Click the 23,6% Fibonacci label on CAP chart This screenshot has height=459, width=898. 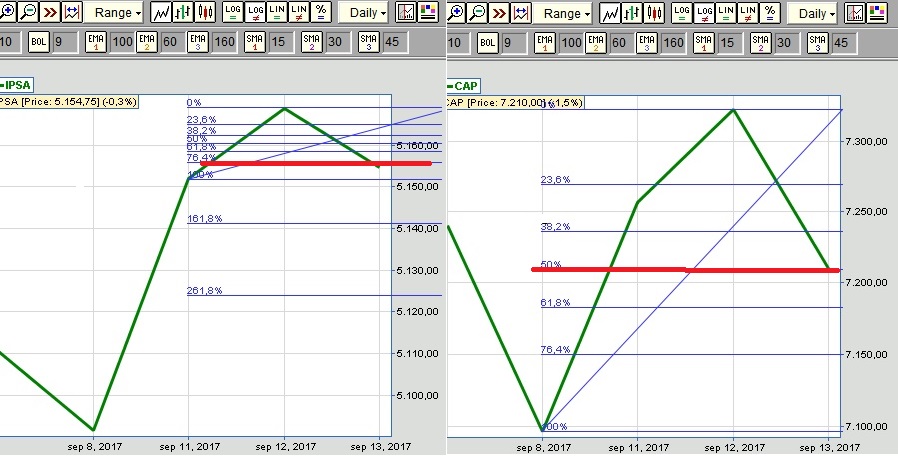[556, 179]
